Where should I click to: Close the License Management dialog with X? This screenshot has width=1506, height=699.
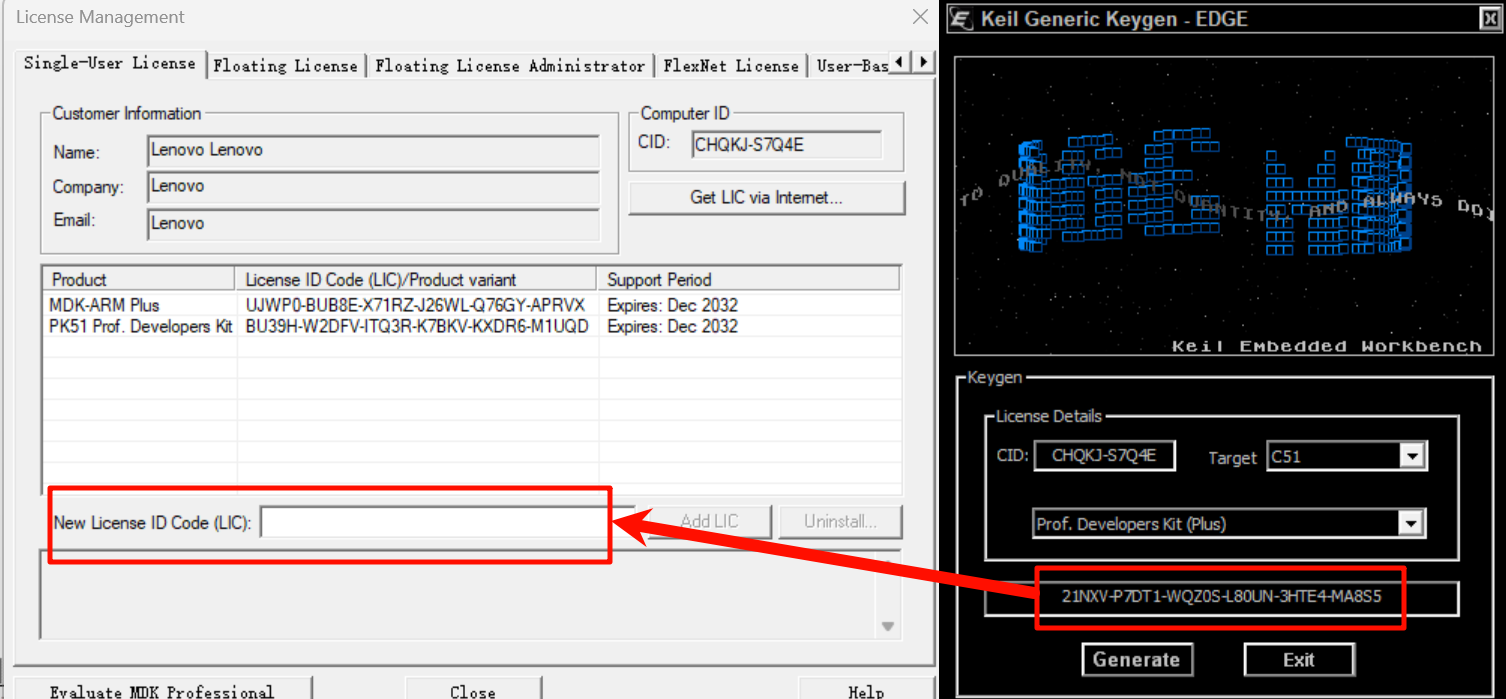(x=920, y=17)
